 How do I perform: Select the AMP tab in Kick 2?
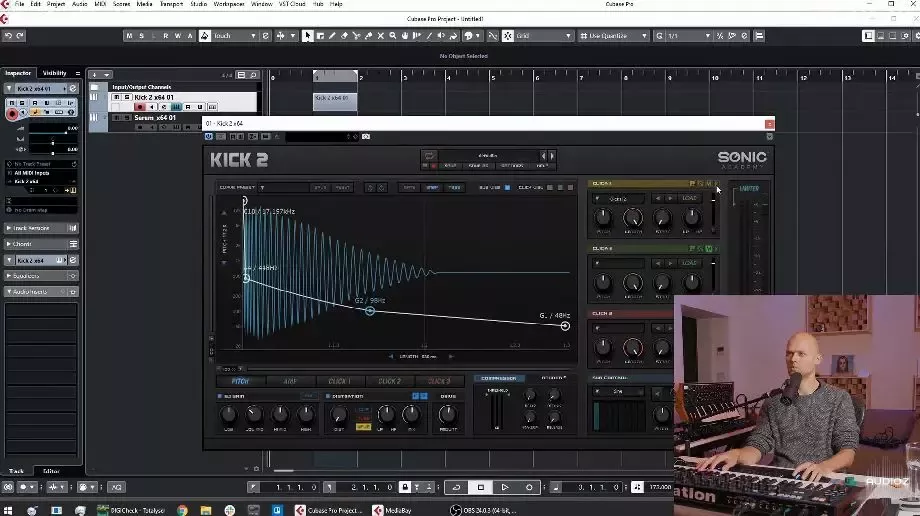(x=290, y=381)
